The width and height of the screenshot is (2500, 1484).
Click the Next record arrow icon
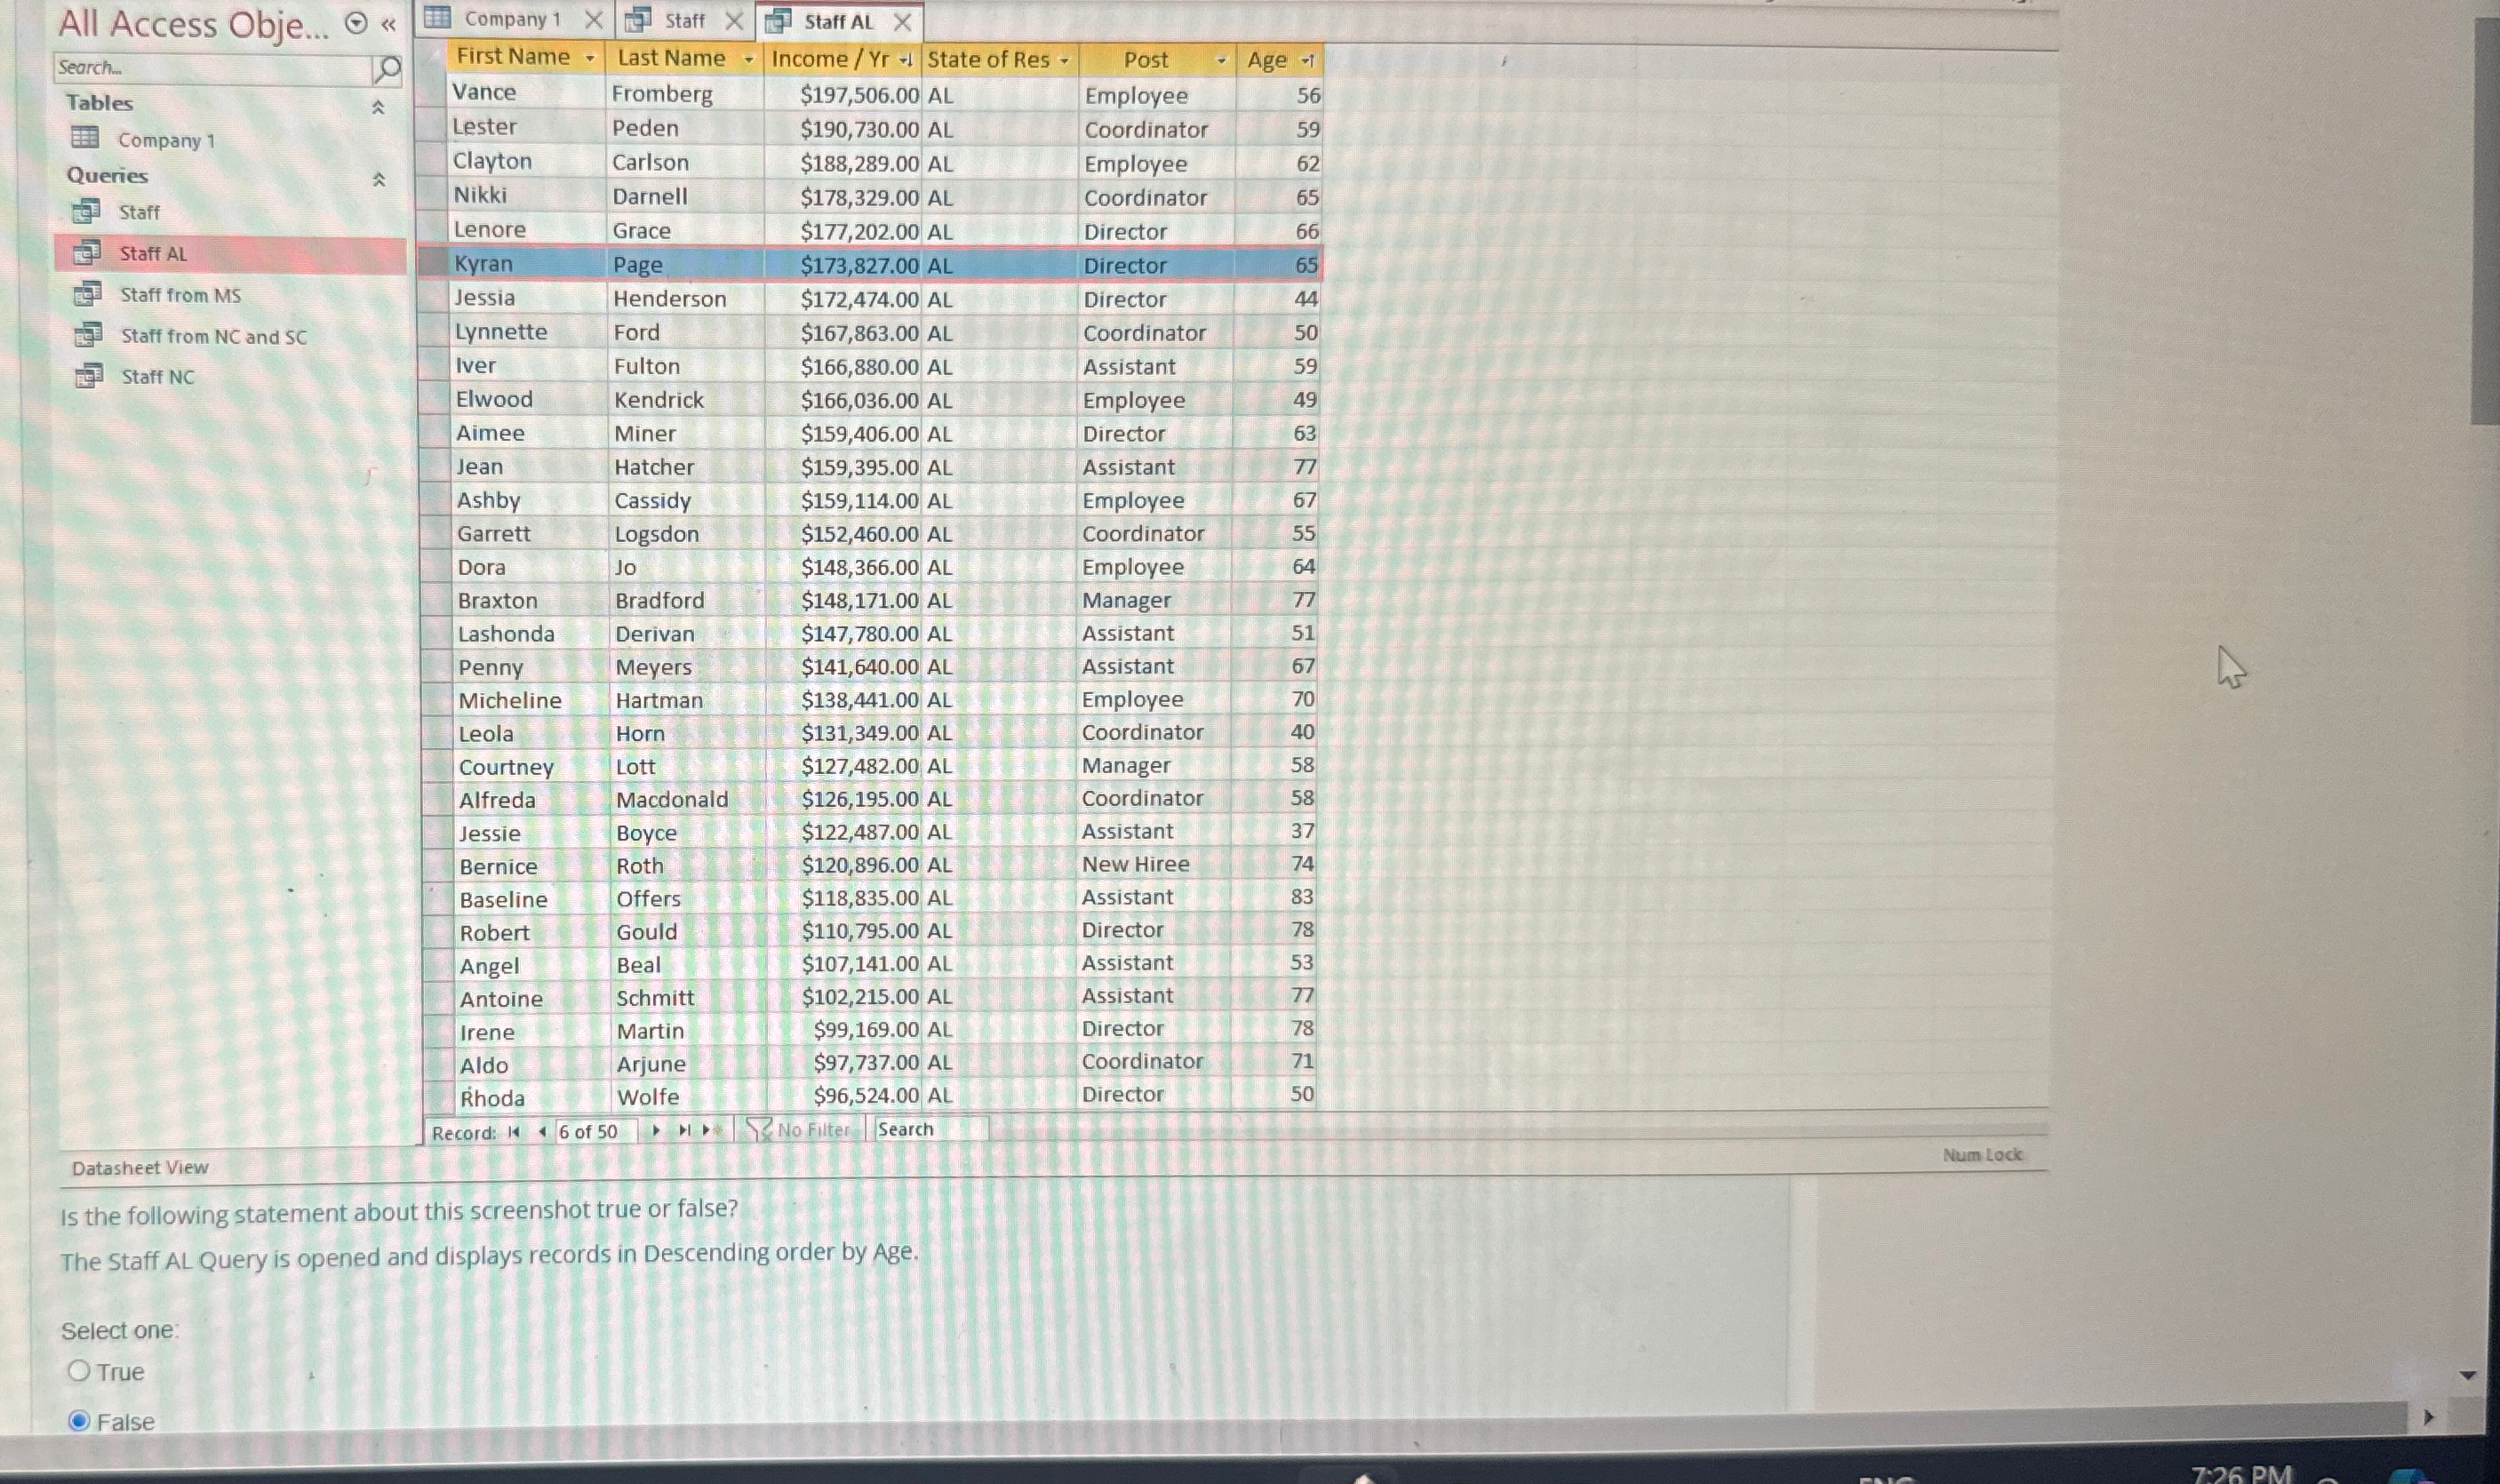(657, 1131)
